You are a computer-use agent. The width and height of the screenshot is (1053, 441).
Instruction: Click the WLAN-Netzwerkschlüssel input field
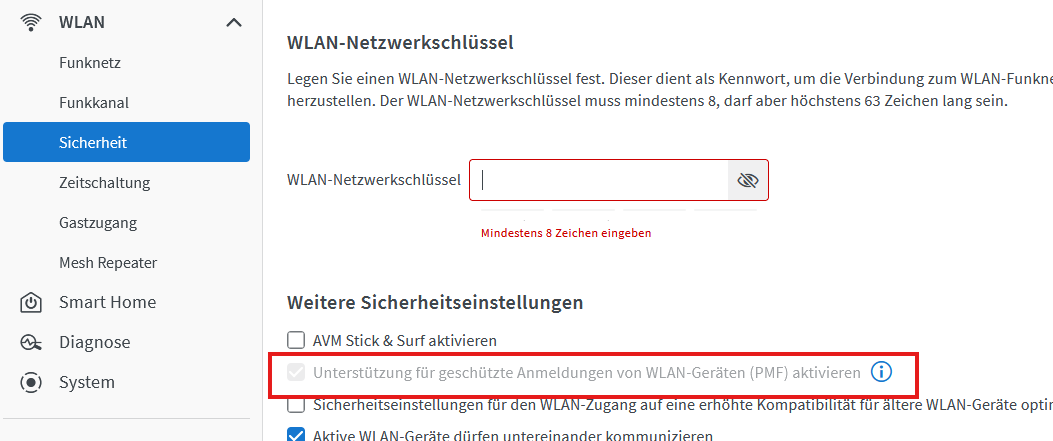(x=598, y=180)
